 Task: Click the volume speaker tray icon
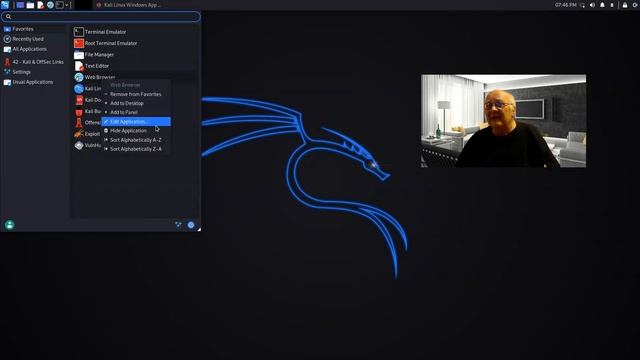pos(592,5)
